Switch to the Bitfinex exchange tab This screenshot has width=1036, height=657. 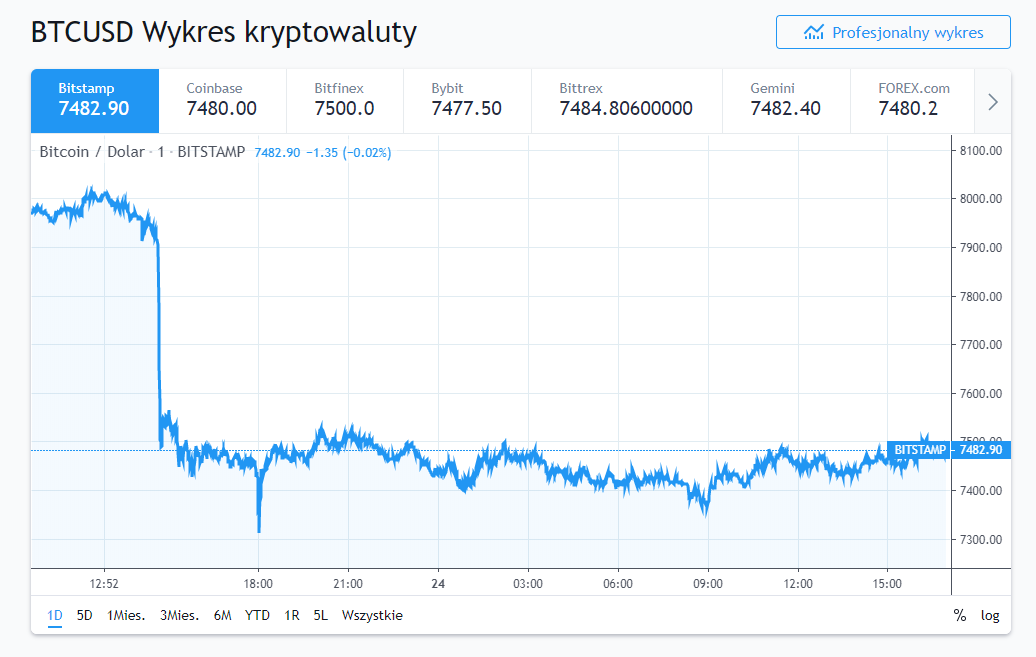tap(345, 101)
